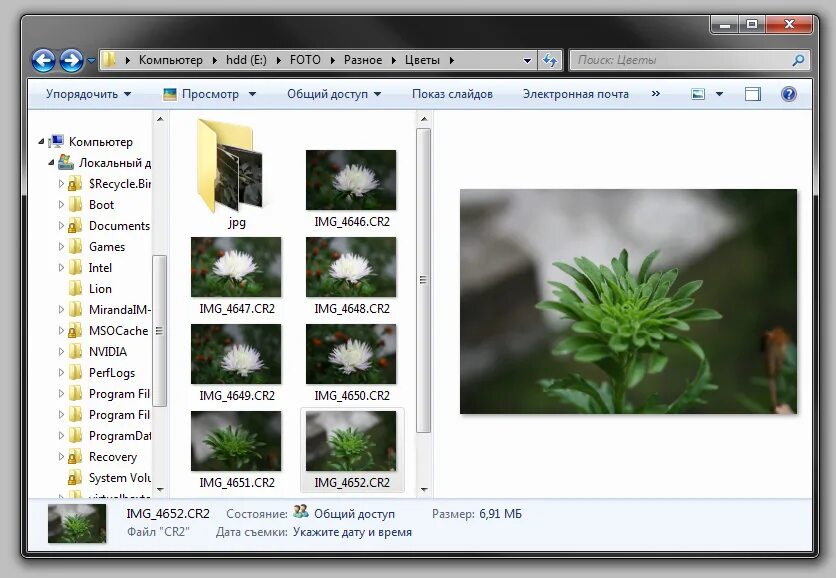This screenshot has width=836, height=578.
Task: Click the Просмотр toolbar button
Action: click(x=201, y=94)
